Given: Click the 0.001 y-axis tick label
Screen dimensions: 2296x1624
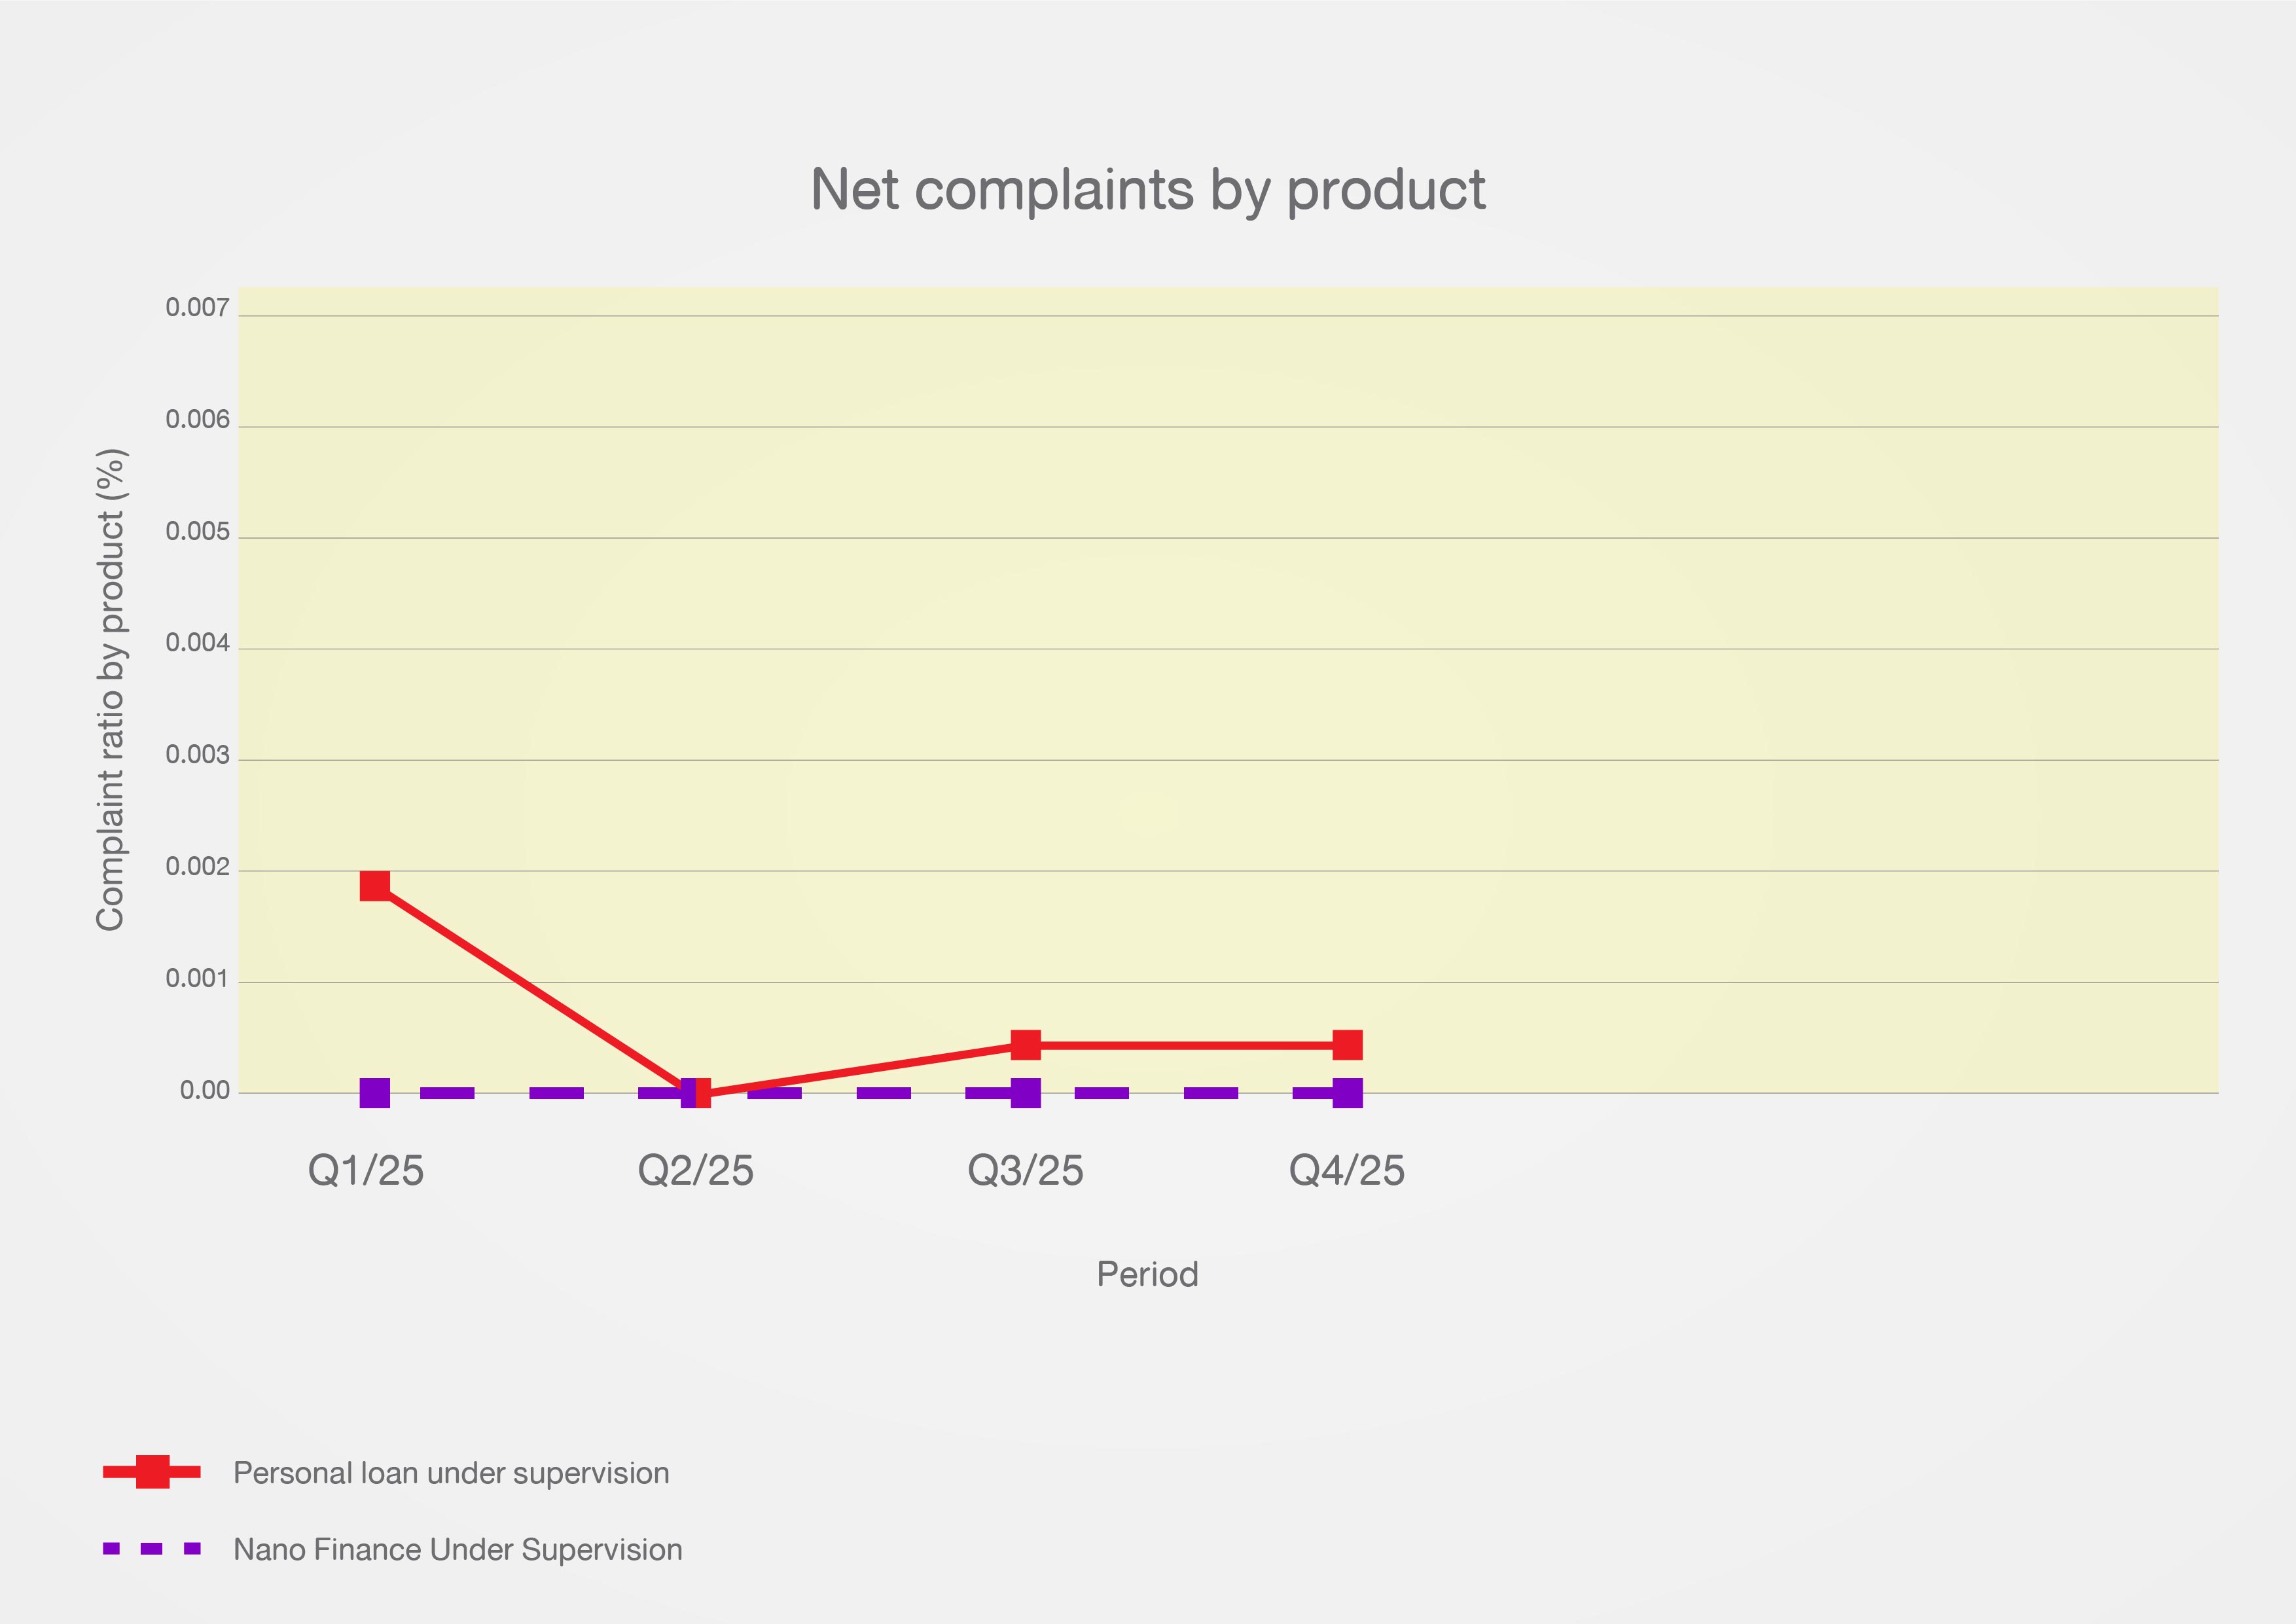Looking at the screenshot, I should 197,979.
